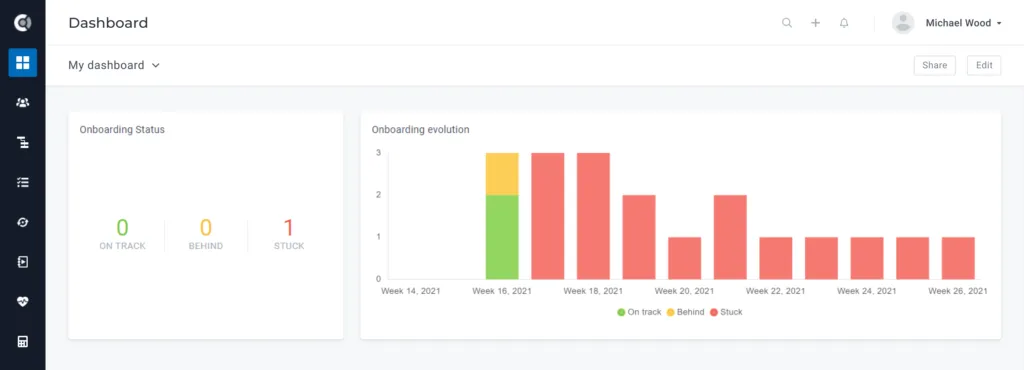
Task: Click the Week 16, 2021 axis label
Action: tap(502, 291)
